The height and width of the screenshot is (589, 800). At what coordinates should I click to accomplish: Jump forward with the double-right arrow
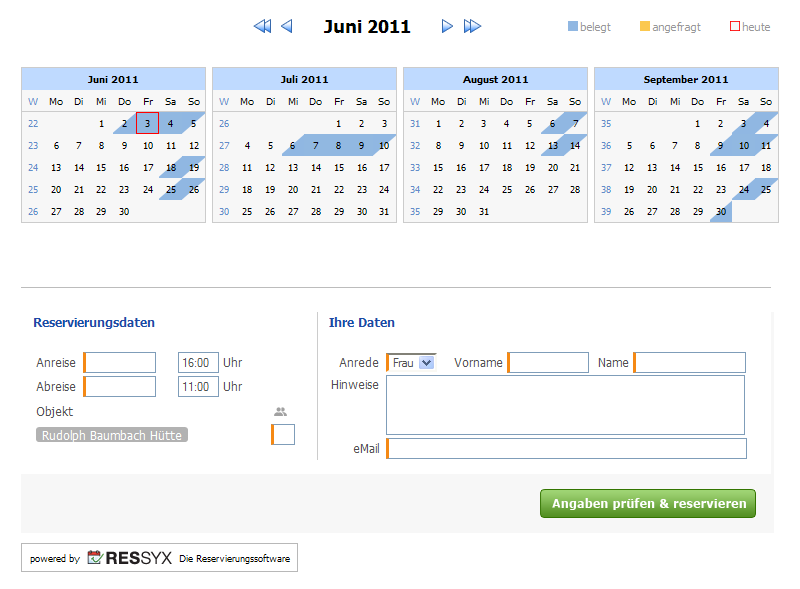click(x=472, y=27)
